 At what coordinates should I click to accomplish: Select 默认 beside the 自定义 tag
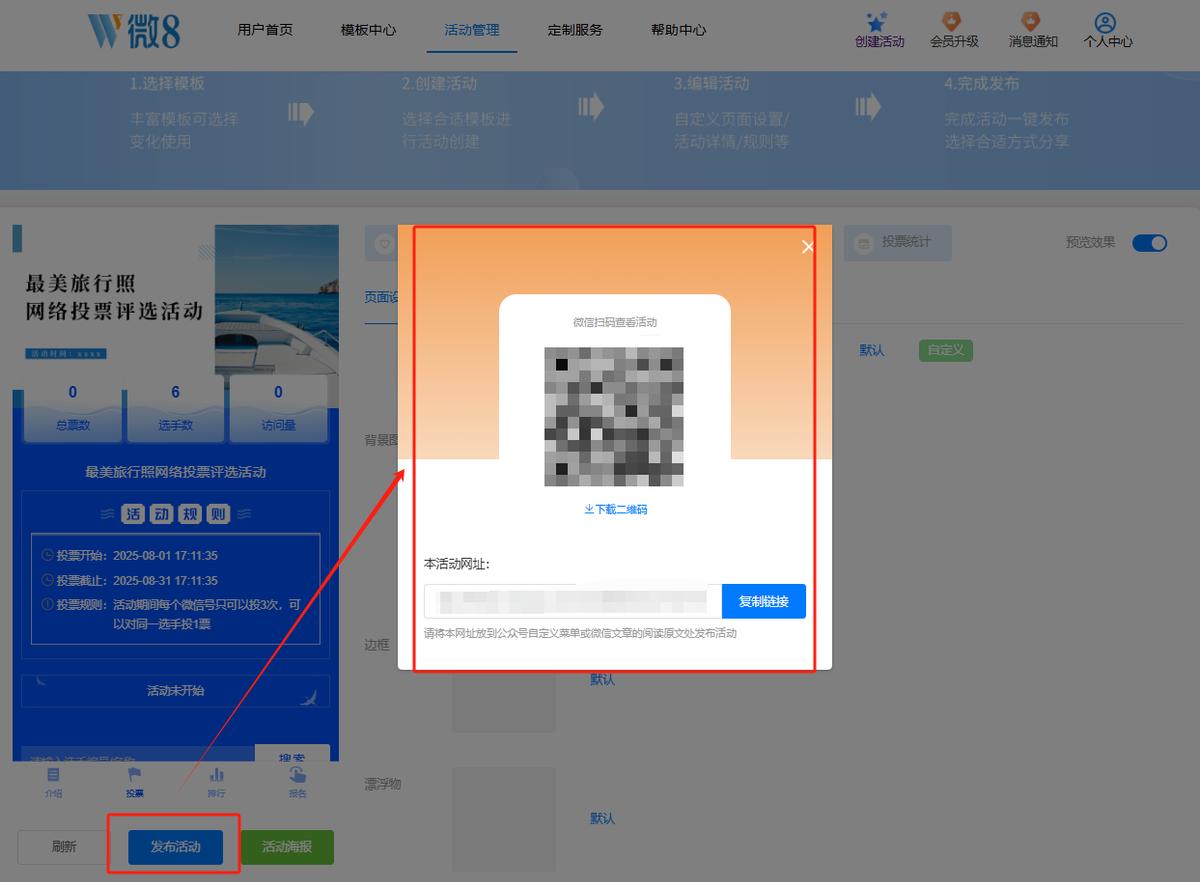click(x=872, y=350)
